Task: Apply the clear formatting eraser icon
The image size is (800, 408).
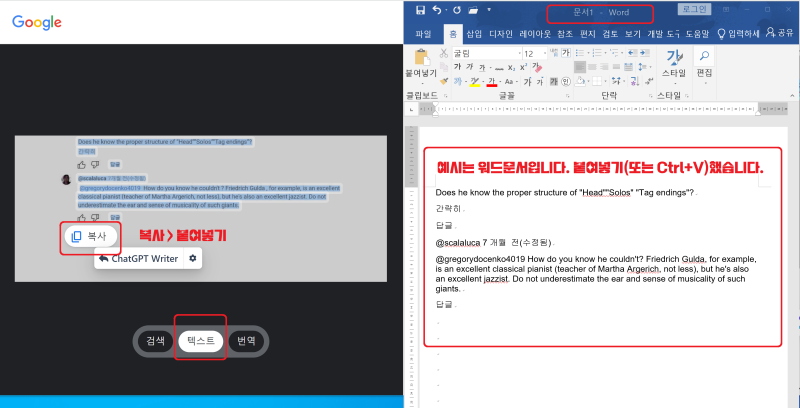Action: [536, 67]
